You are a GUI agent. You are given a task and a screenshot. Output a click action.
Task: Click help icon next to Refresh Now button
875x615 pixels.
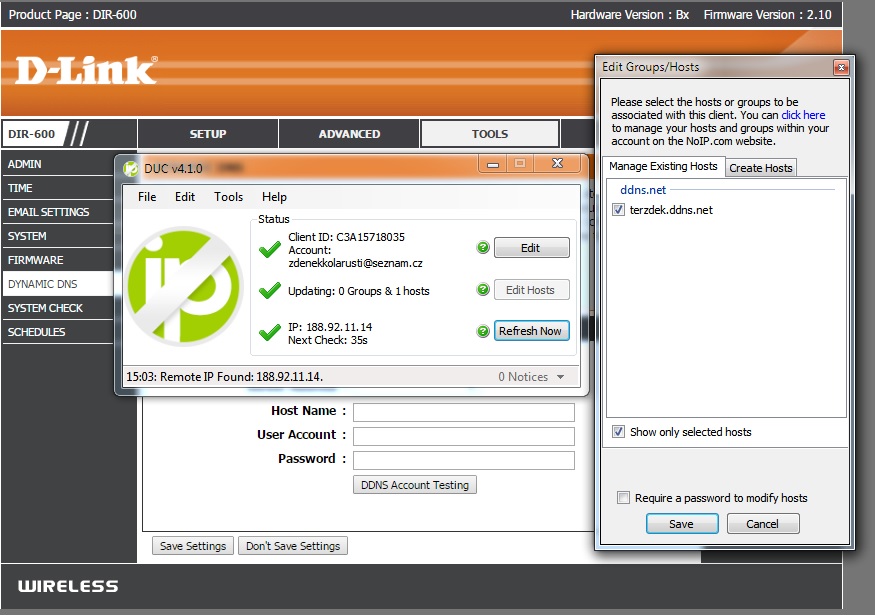click(x=483, y=331)
